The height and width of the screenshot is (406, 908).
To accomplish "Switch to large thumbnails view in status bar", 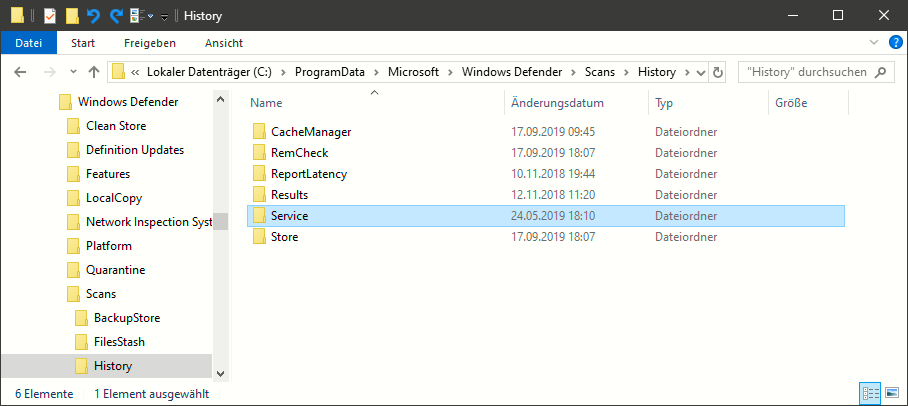I will (x=887, y=394).
